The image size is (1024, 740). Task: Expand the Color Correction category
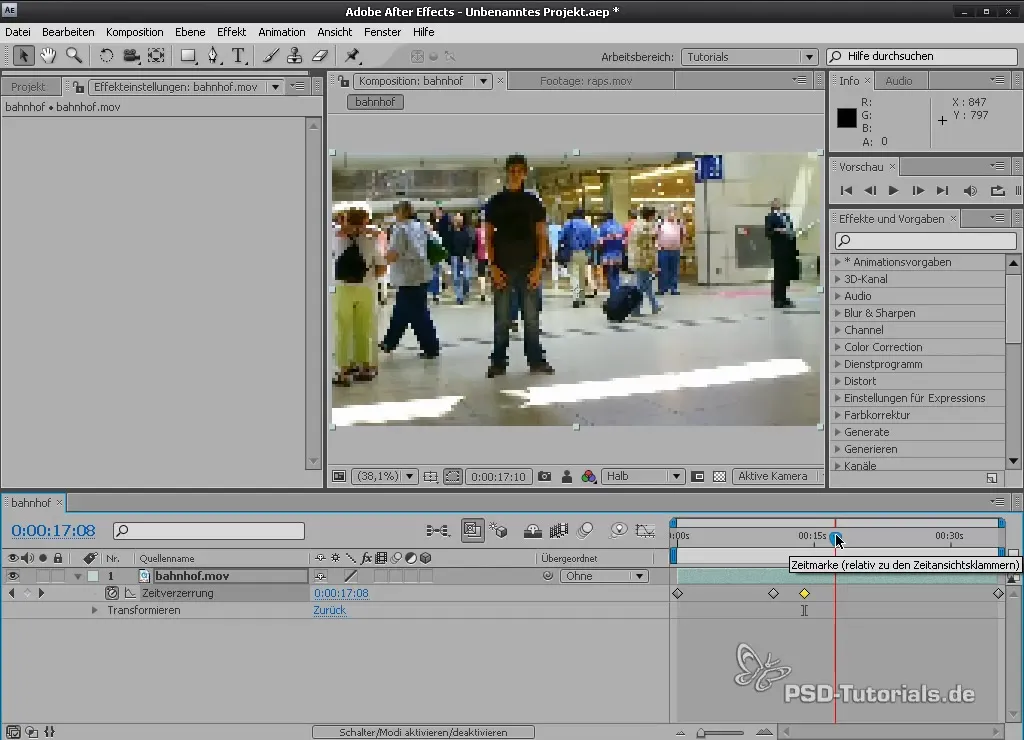[x=838, y=347]
